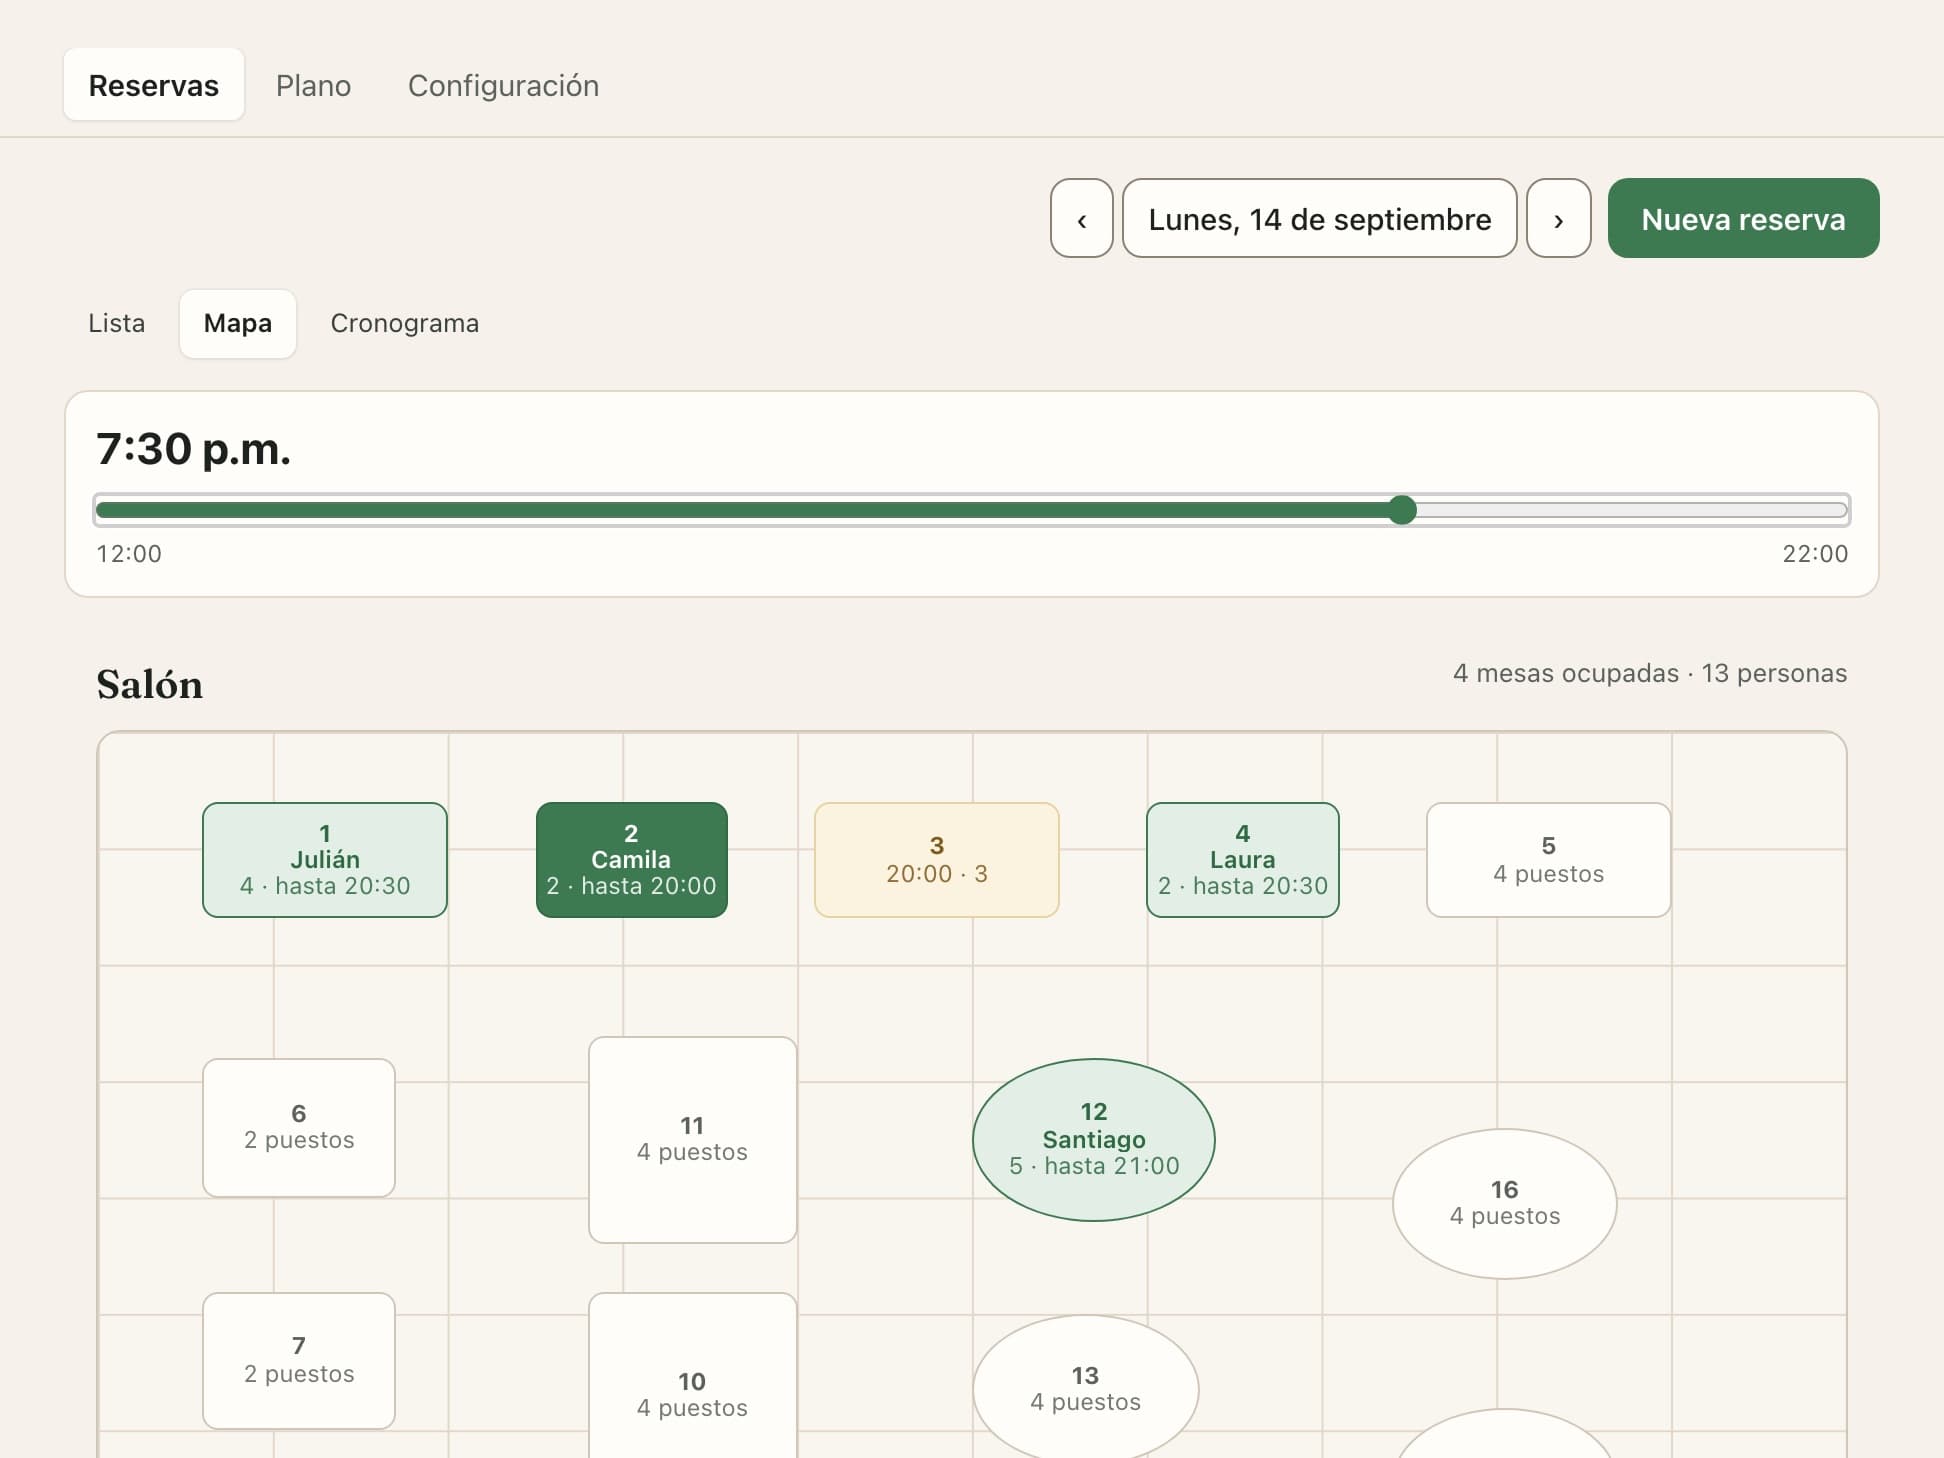Open the Reservas tab
The image size is (1944, 1458).
[x=154, y=85]
